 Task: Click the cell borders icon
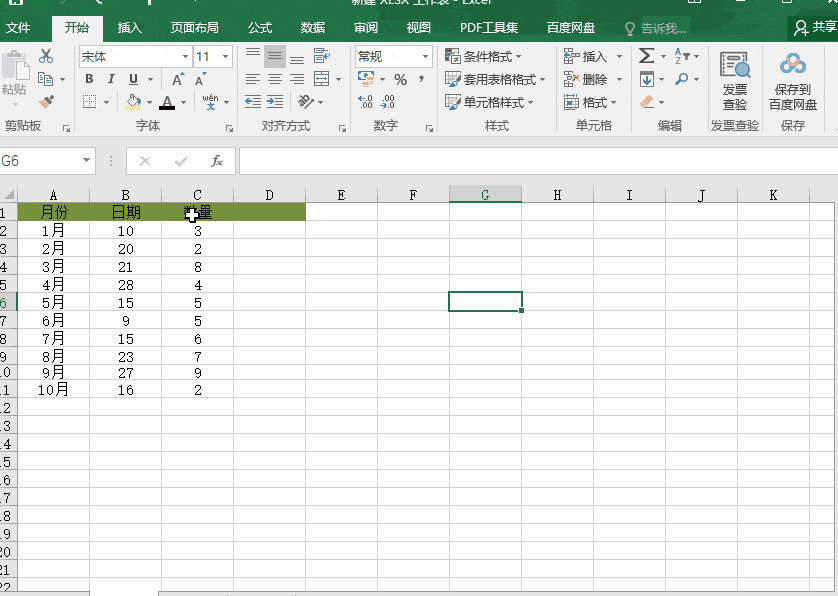[x=90, y=102]
